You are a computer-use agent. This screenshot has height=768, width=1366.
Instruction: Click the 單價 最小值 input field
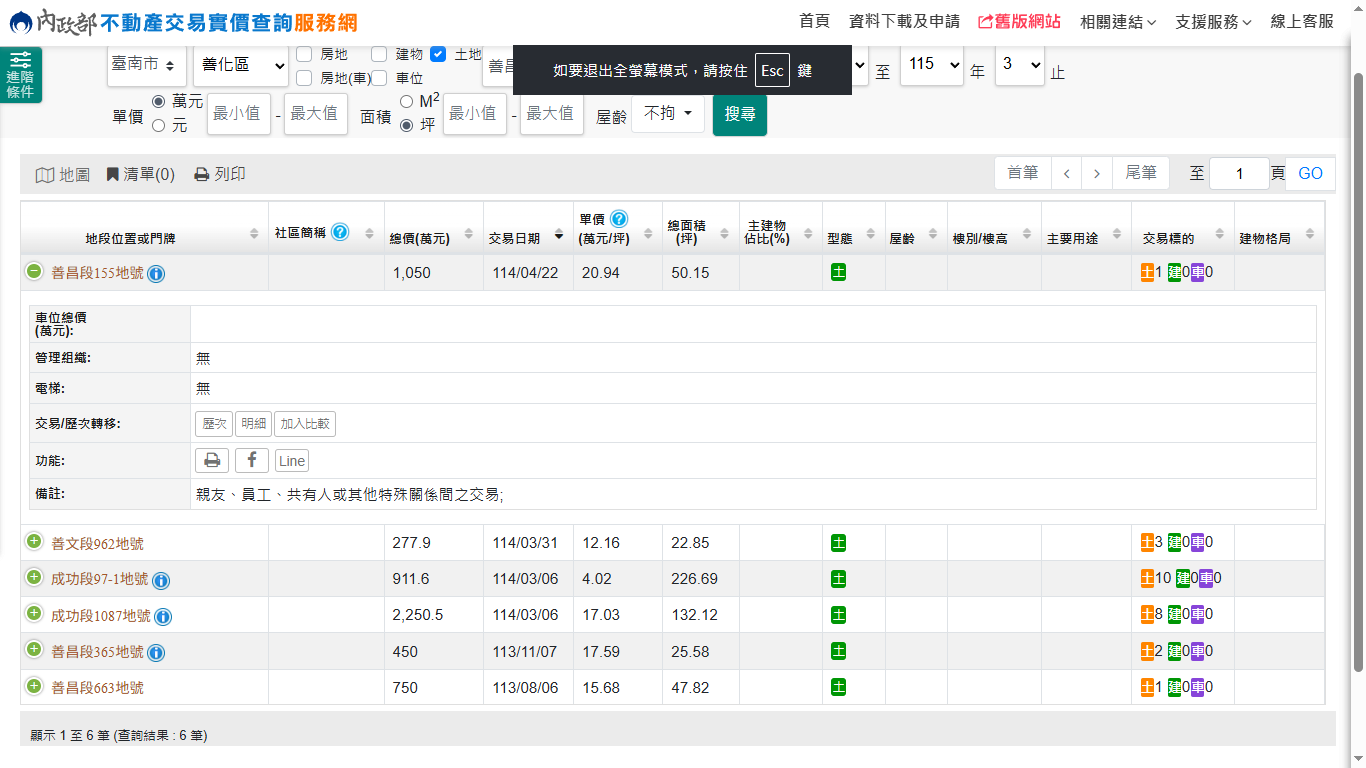pos(239,114)
